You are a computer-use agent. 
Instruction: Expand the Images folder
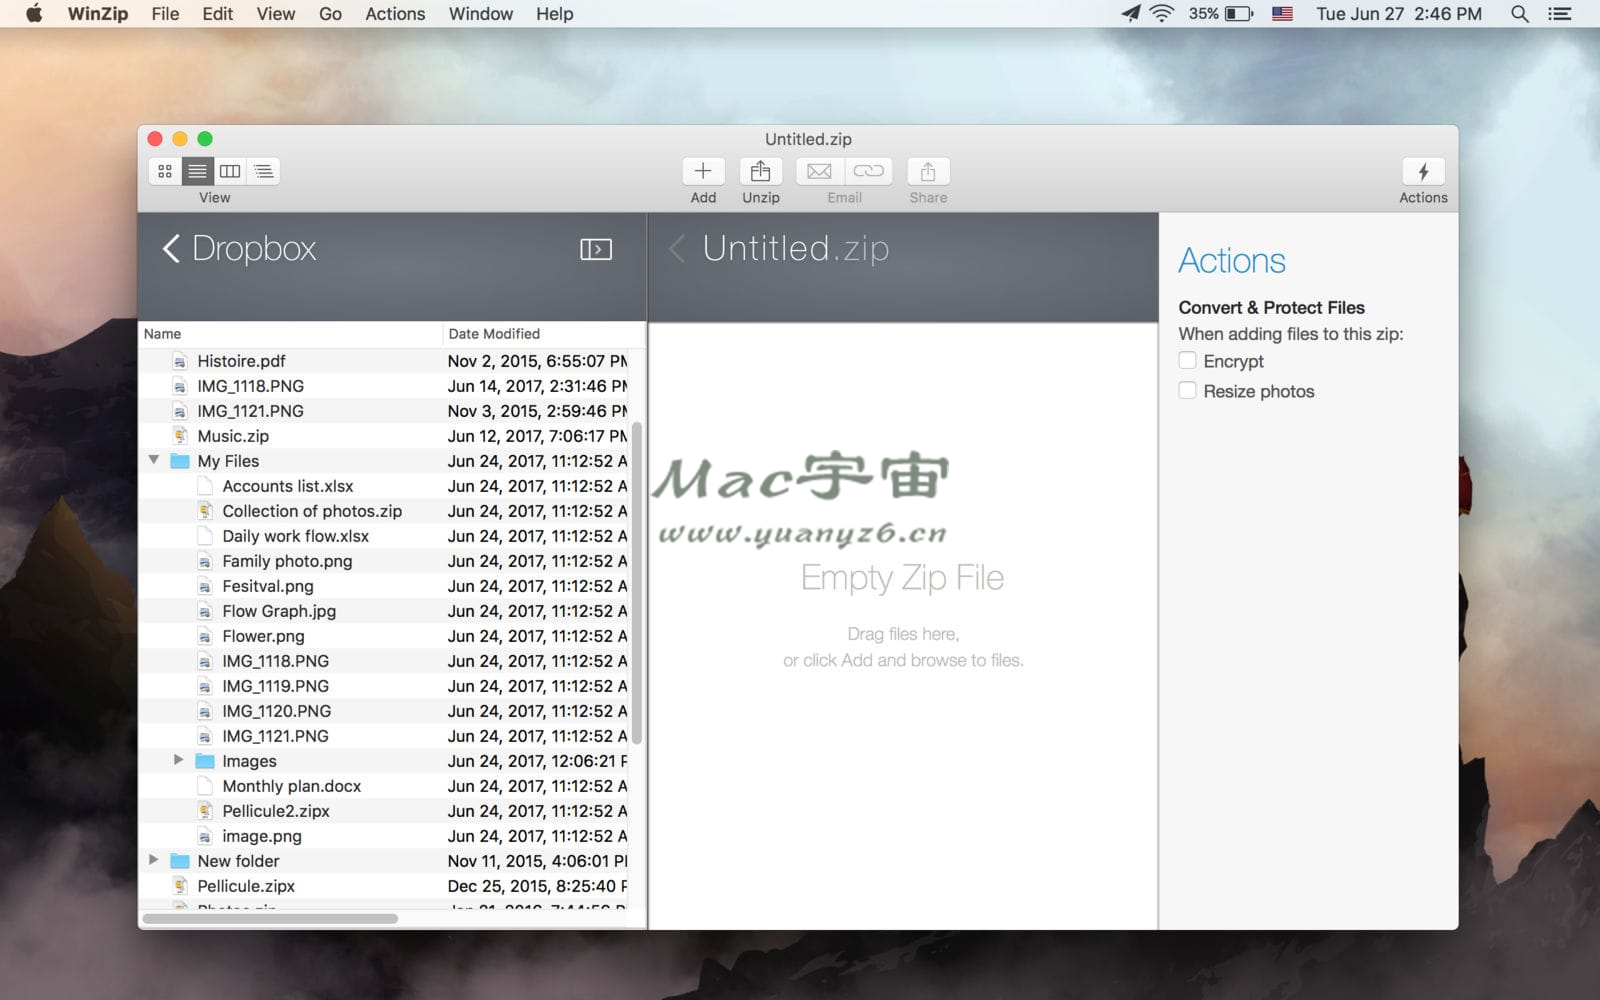178,760
